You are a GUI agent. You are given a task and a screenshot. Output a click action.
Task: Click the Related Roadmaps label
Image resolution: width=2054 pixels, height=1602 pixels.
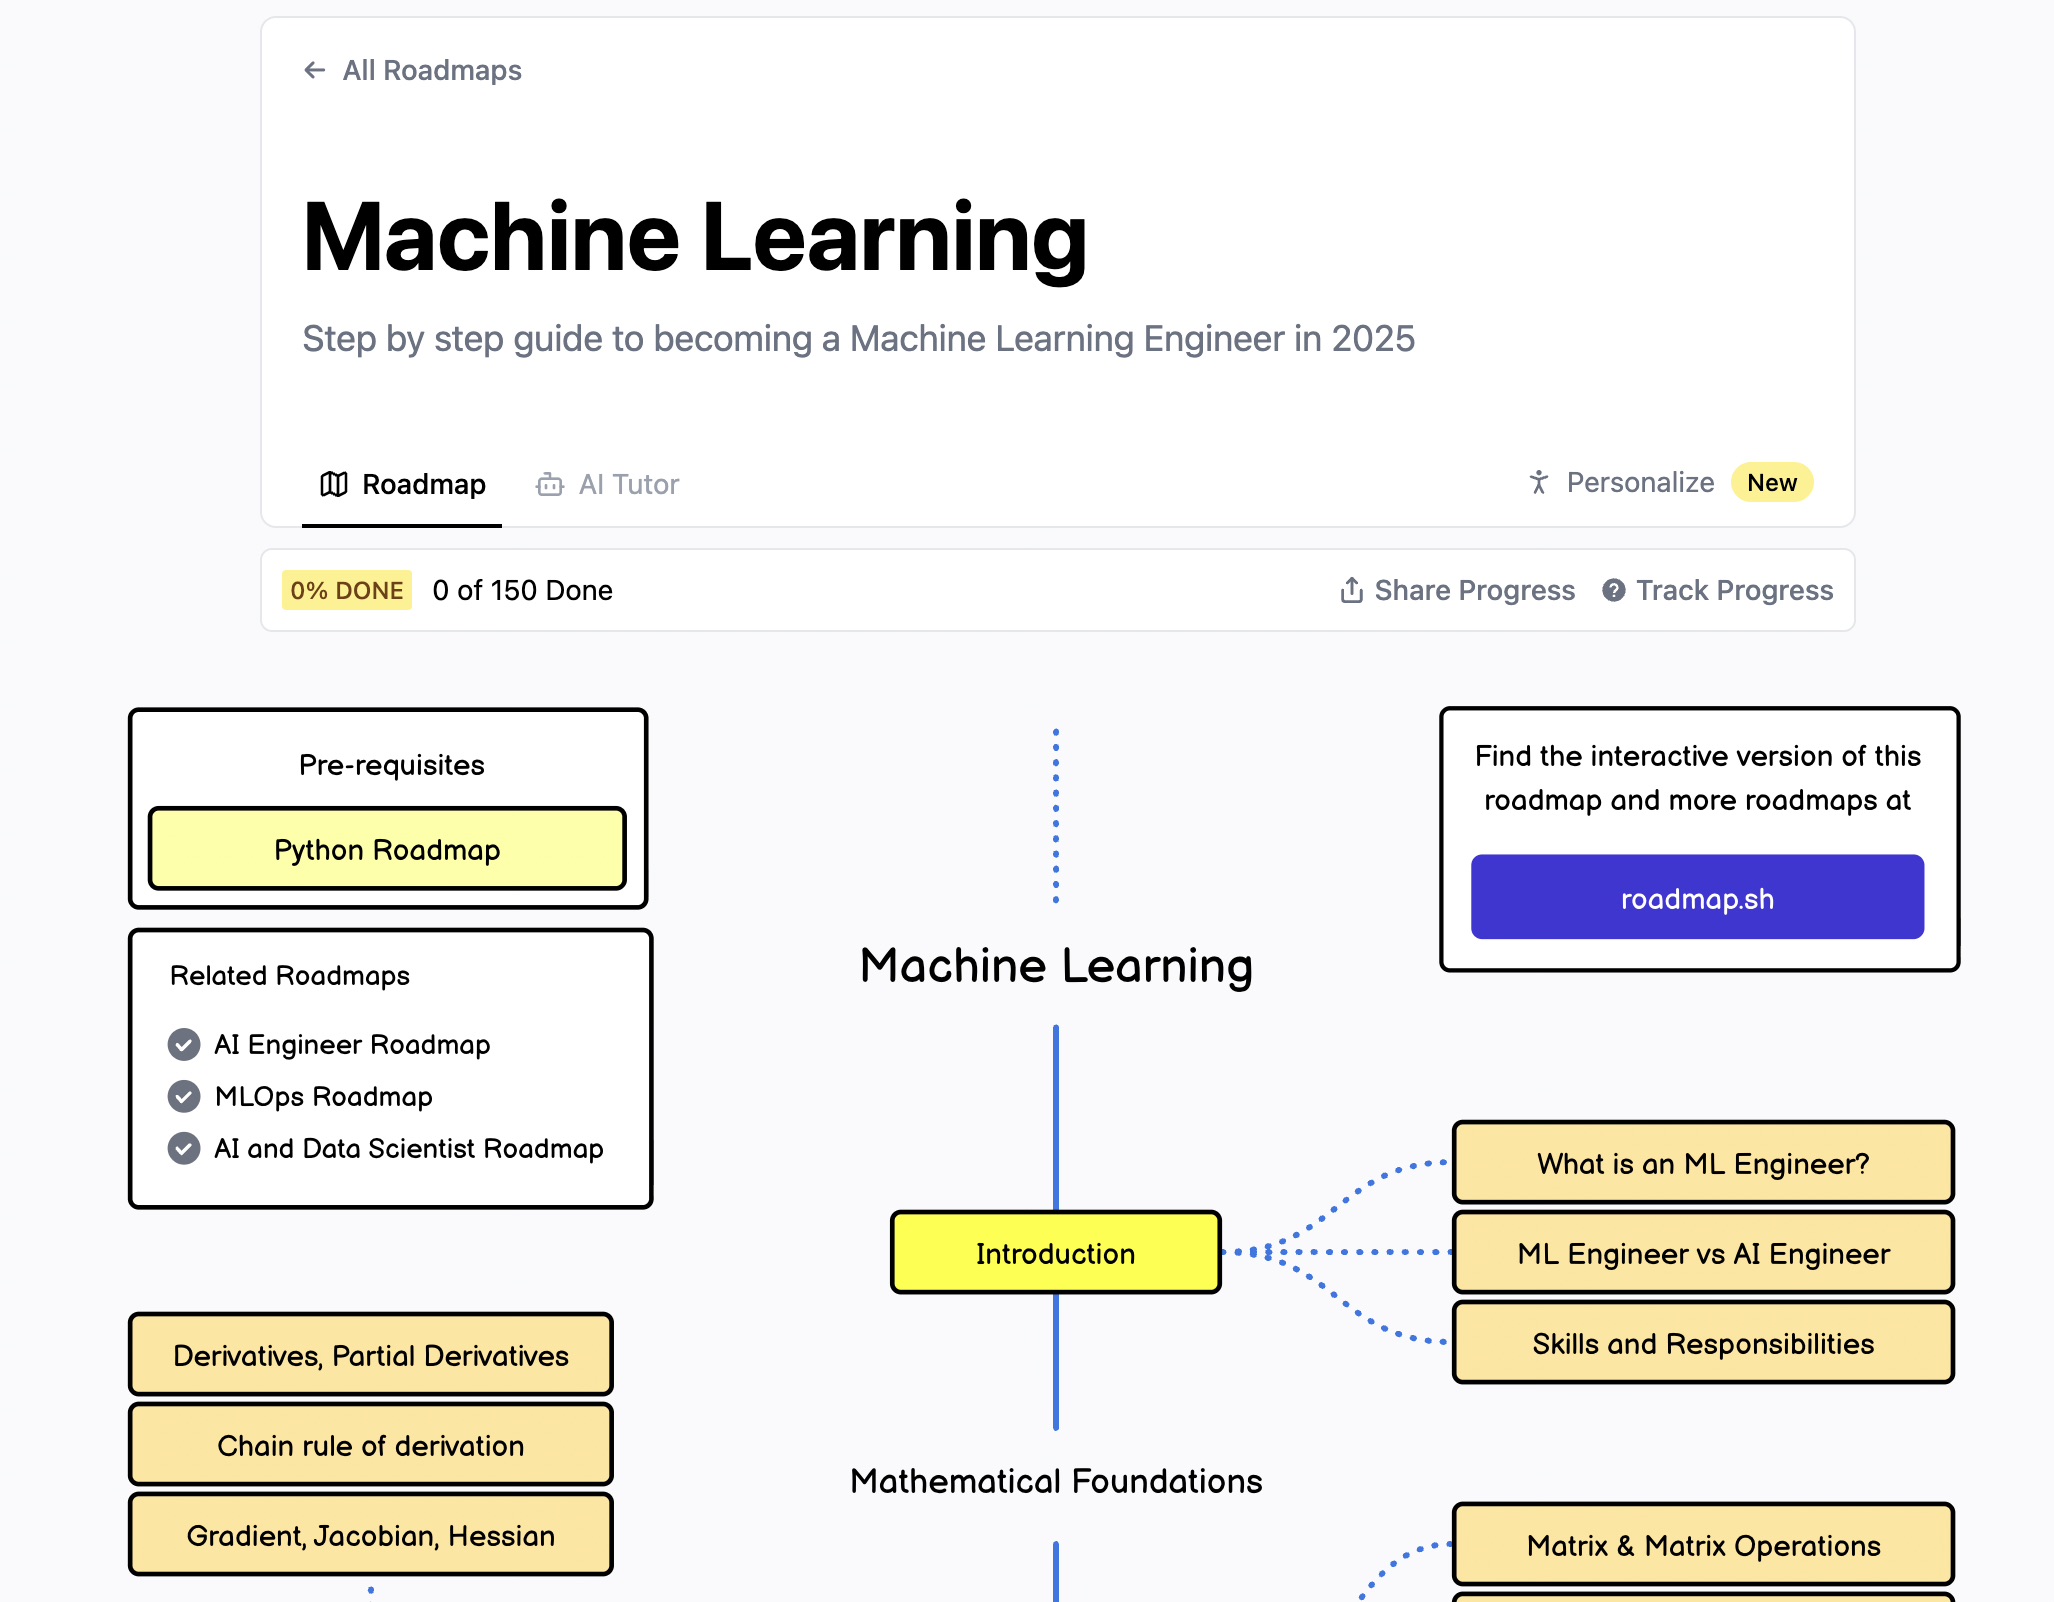pyautogui.click(x=290, y=975)
